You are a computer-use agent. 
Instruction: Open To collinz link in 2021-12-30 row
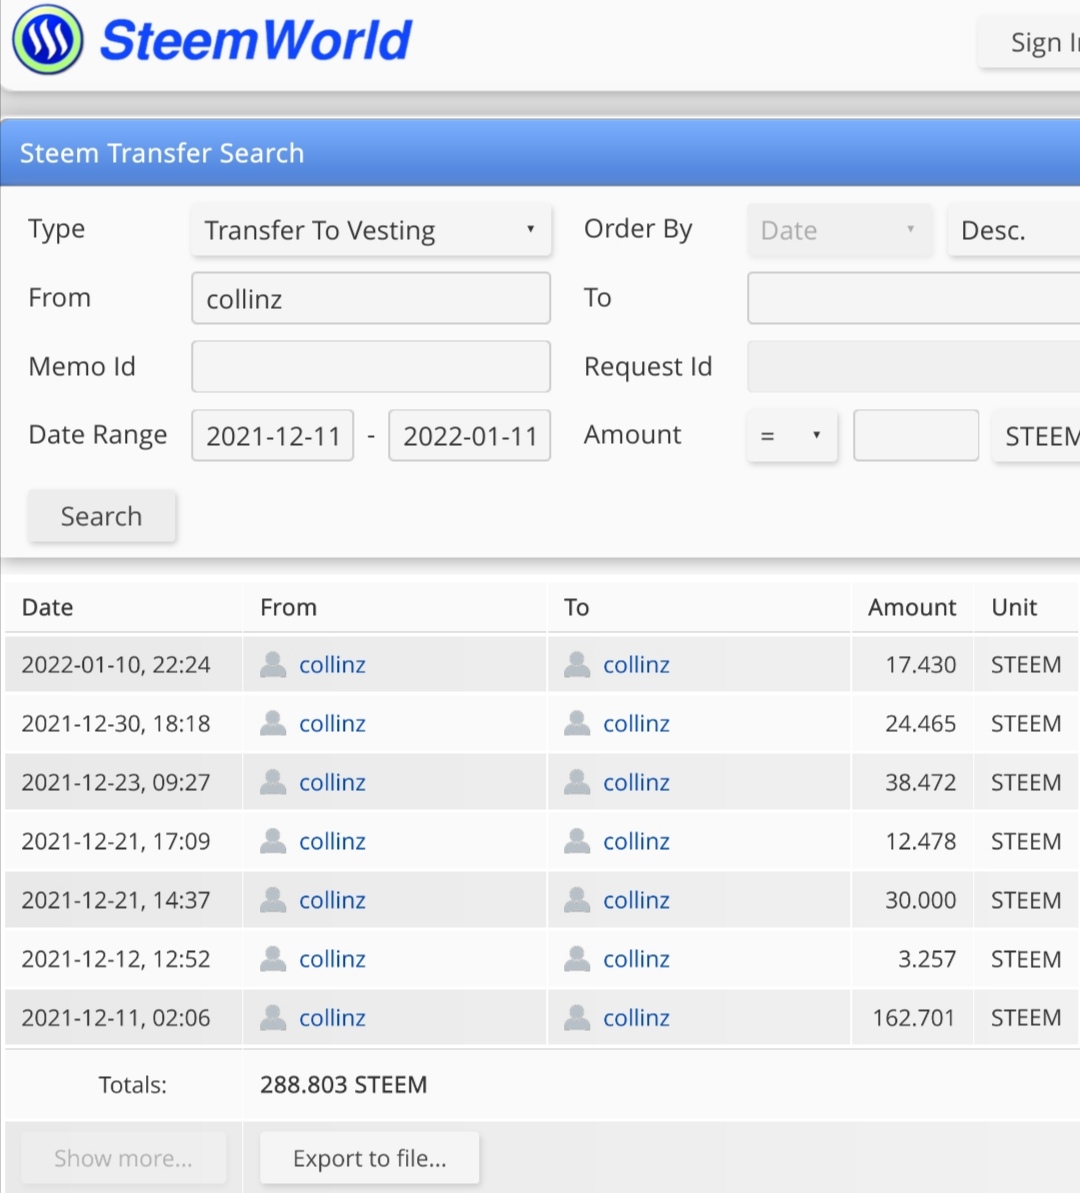(x=636, y=724)
